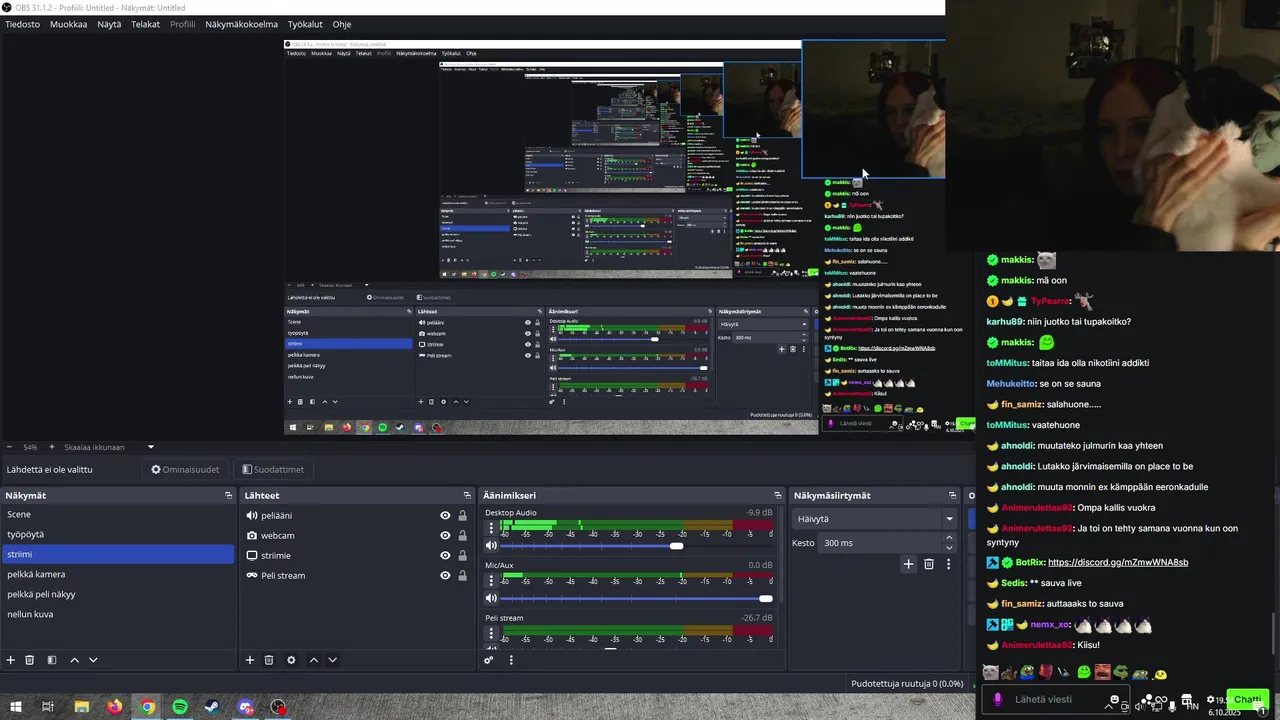Viewport: 1280px width, 720px height.
Task: Move source up in Lähteet toolbar
Action: tap(314, 660)
